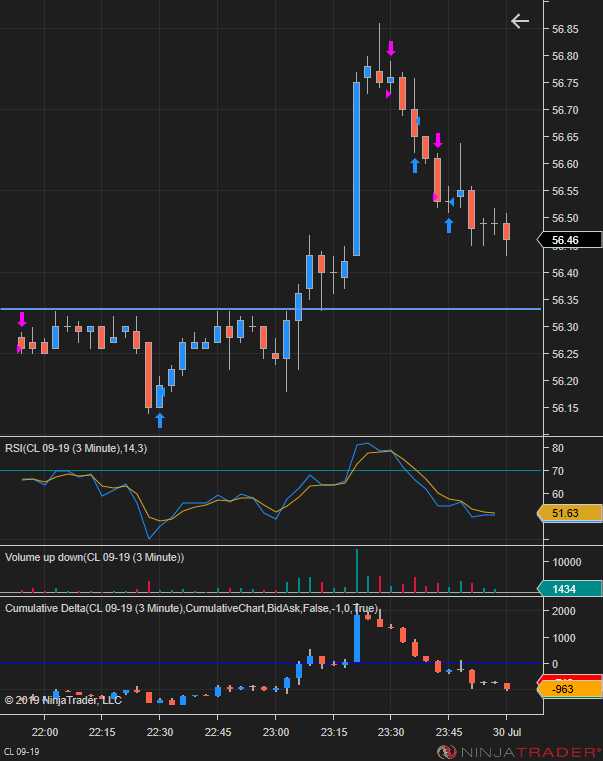The image size is (603, 761).
Task: Select the Cumulative Delta indicator label
Action: coord(191,608)
